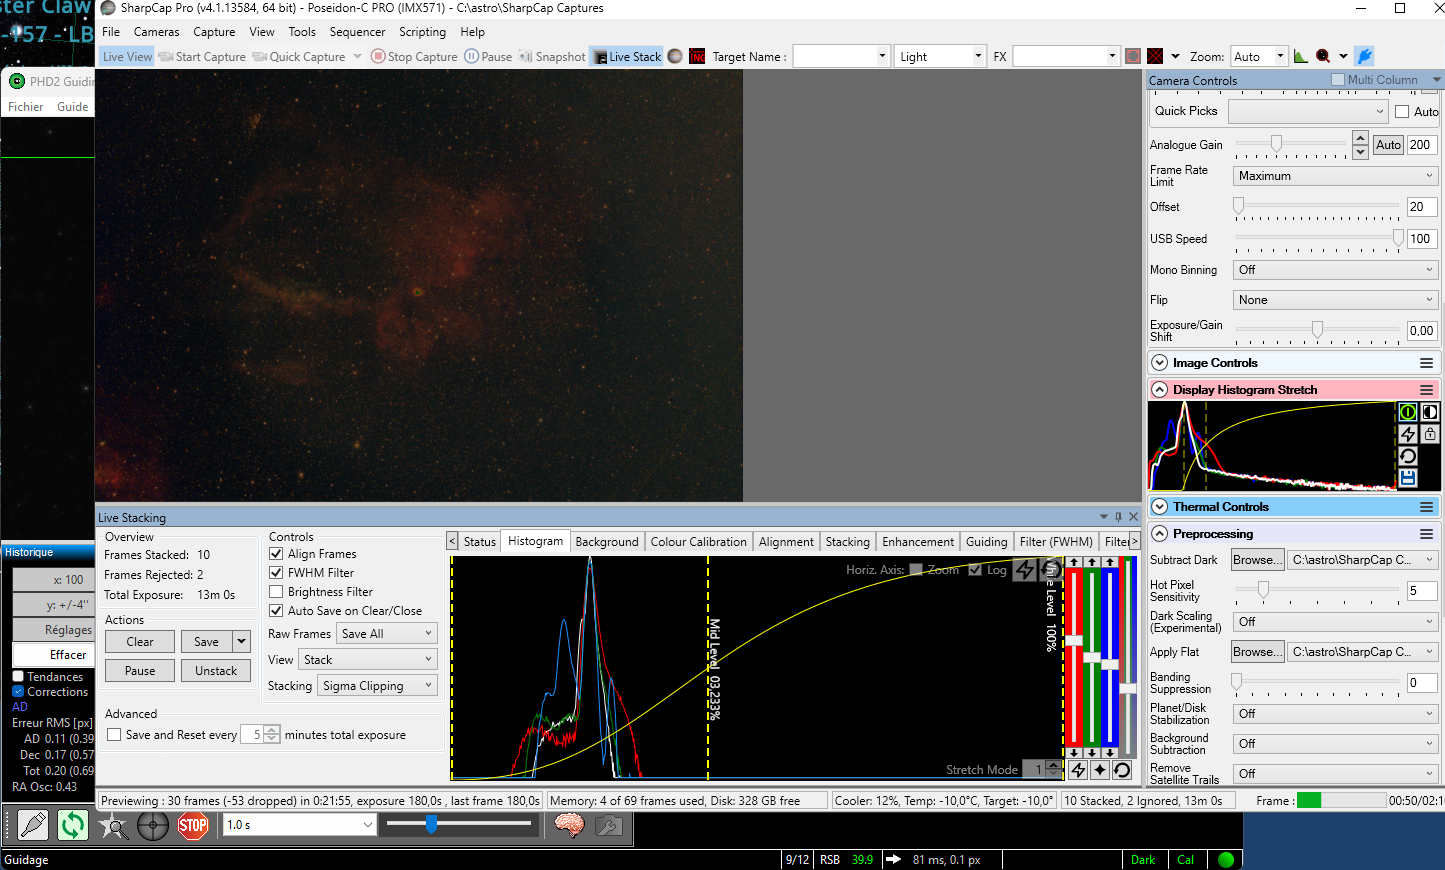Open the Raw Frames Save All dropdown
The width and height of the screenshot is (1445, 870).
pos(387,633)
